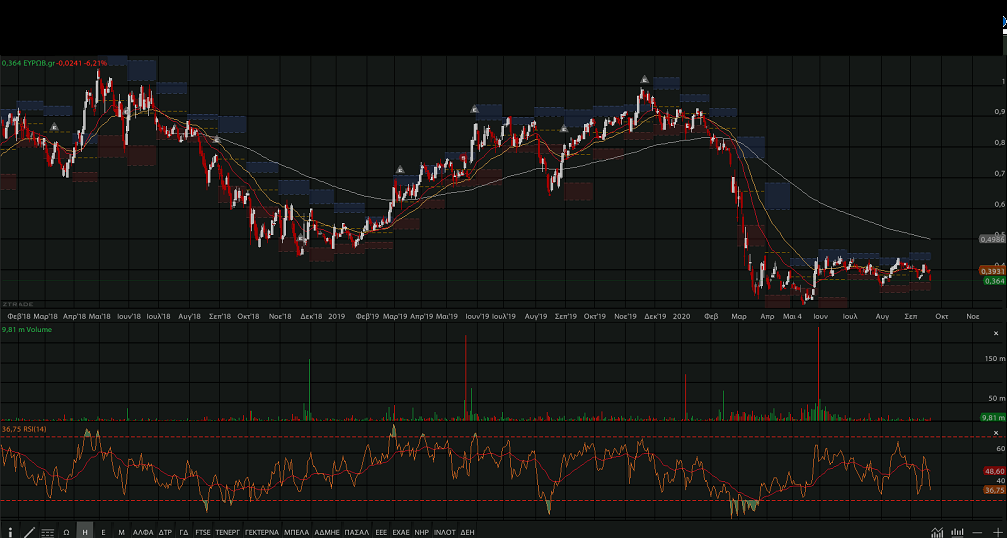1007x539 pixels.
Task: Select the ΜΠΕΛΑ symbol button
Action: [x=297, y=532]
